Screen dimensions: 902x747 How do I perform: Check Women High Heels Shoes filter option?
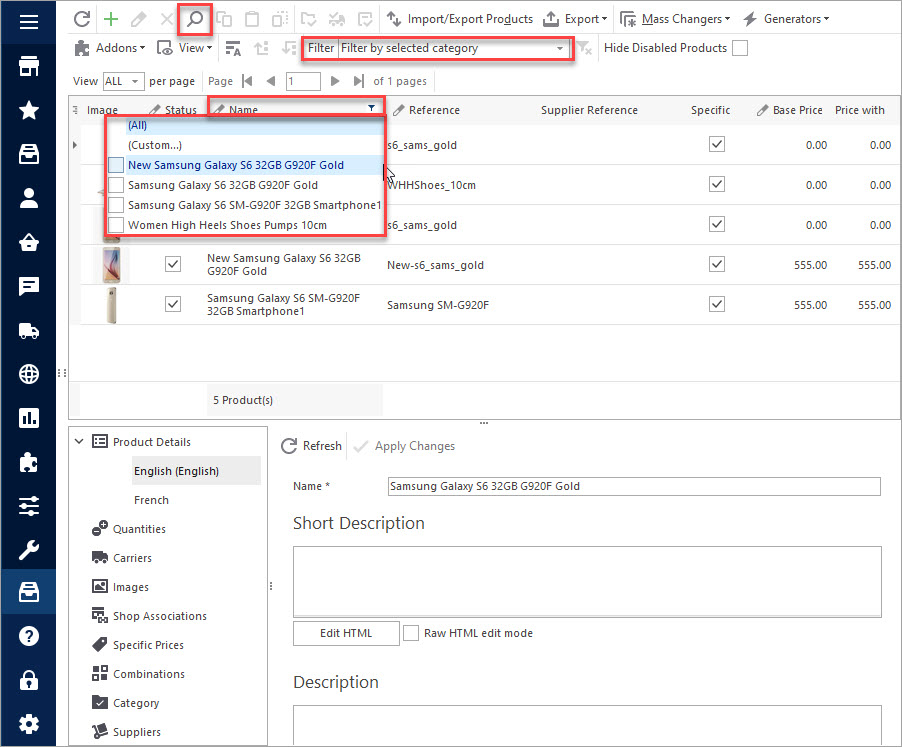116,225
